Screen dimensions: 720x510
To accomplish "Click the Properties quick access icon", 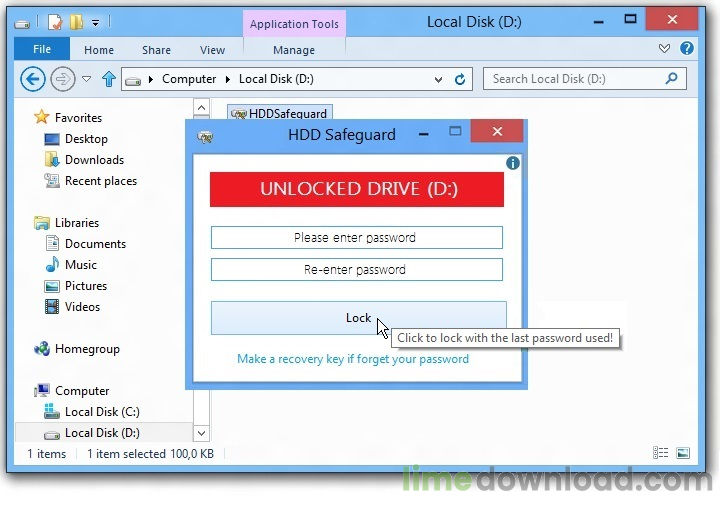I will pyautogui.click(x=55, y=22).
